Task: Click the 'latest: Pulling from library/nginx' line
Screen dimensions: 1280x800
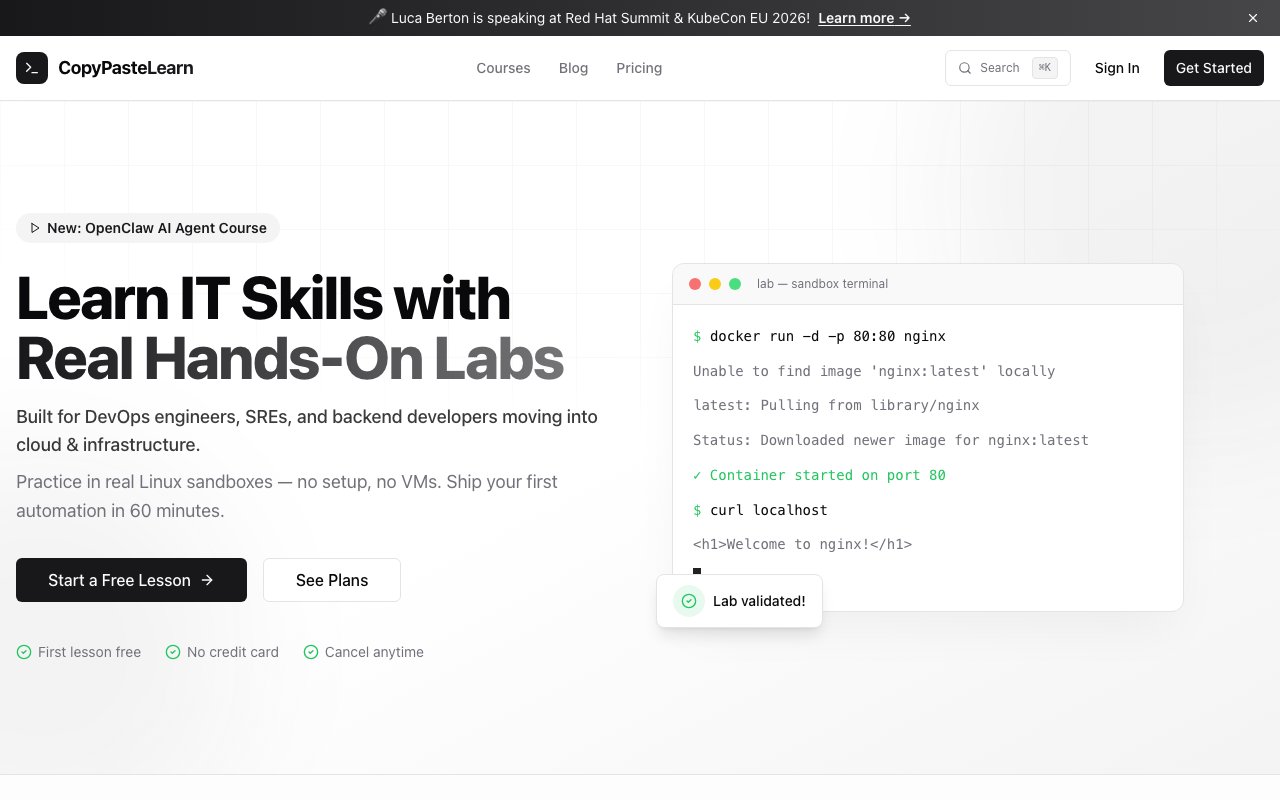Action: tap(836, 405)
